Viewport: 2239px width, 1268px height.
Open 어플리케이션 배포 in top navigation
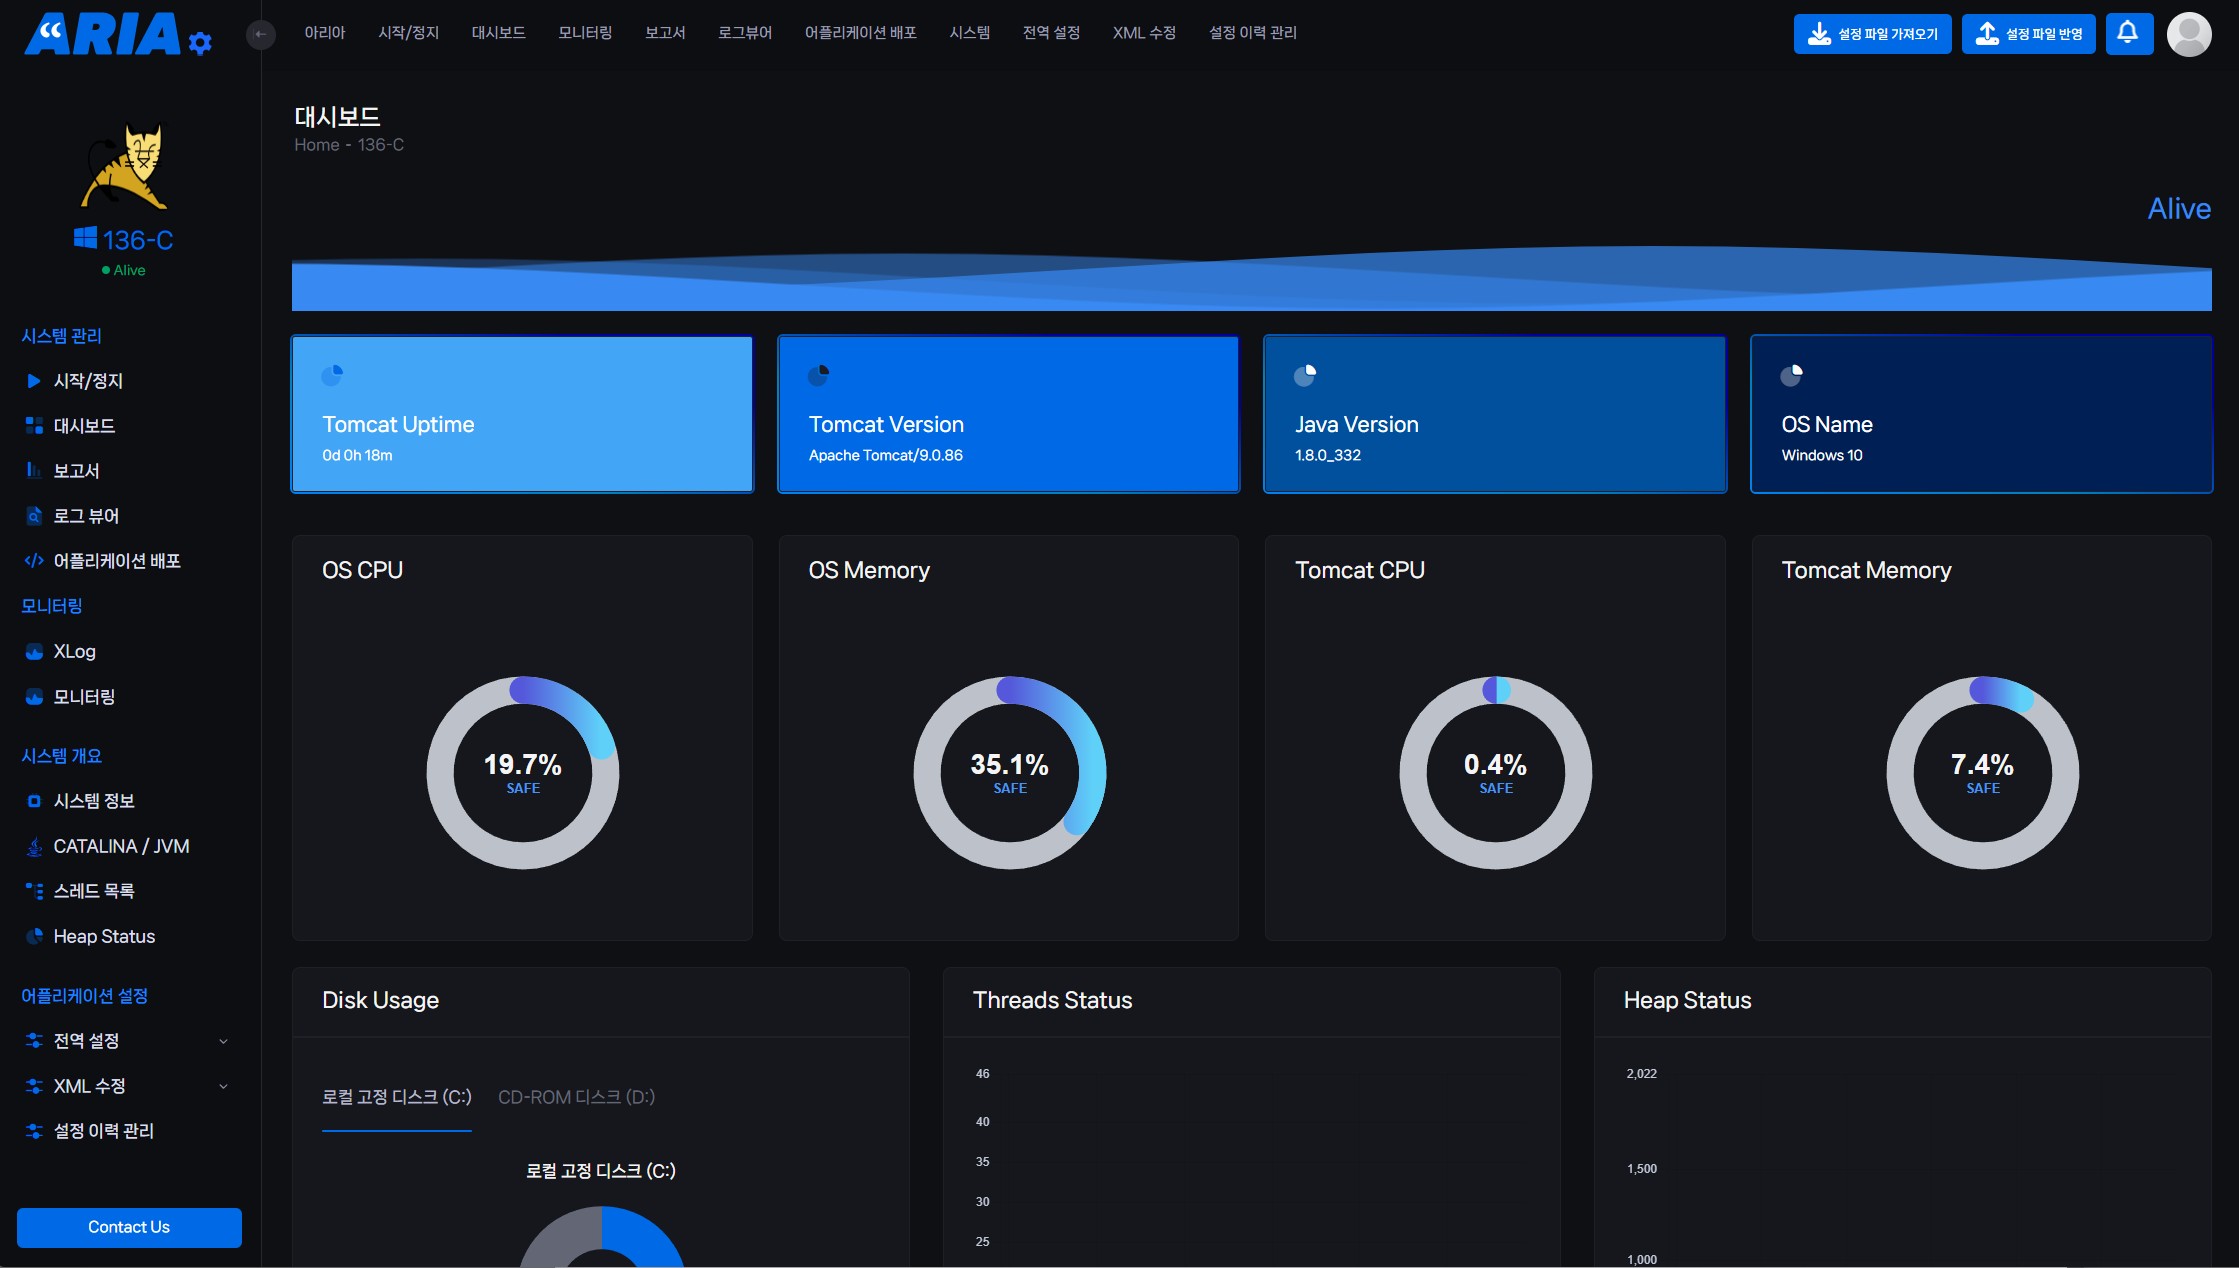pos(861,33)
